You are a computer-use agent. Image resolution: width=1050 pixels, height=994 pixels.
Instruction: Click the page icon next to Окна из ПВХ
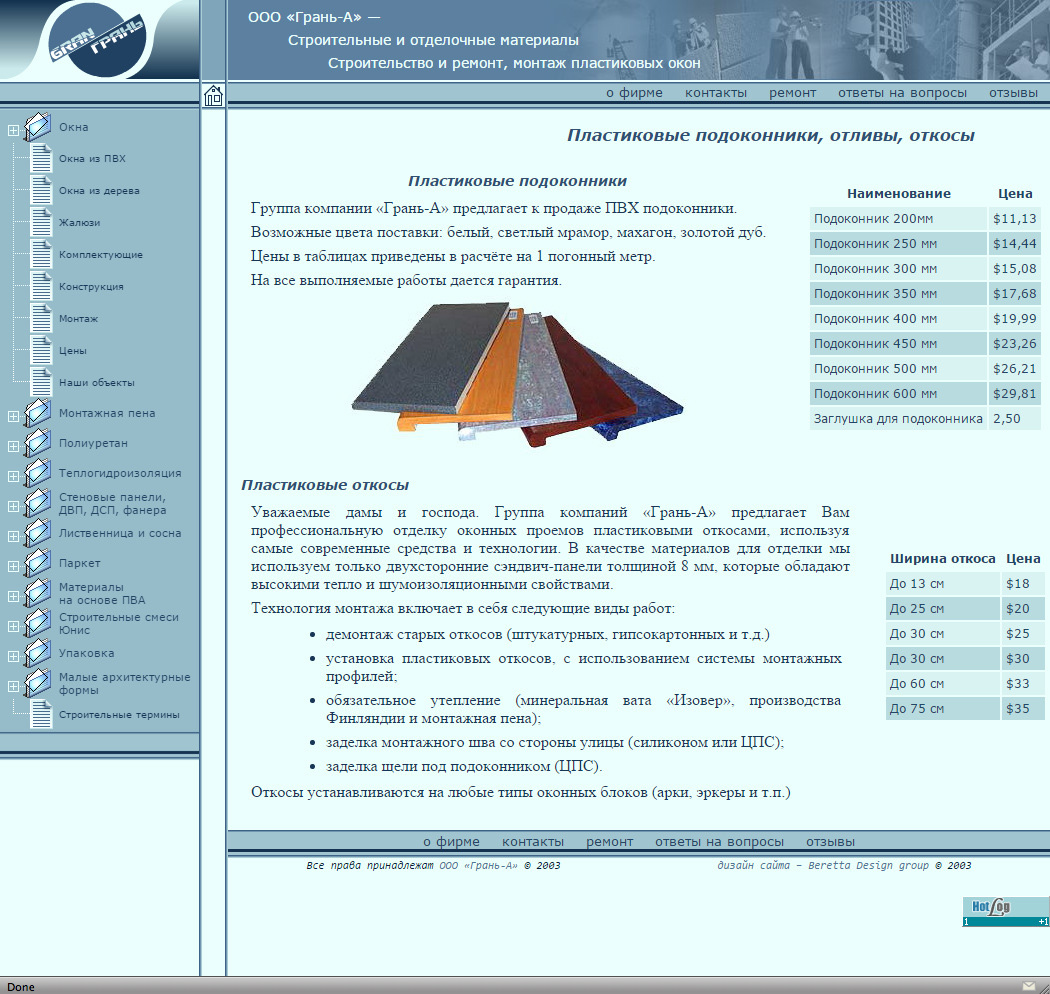pos(41,159)
